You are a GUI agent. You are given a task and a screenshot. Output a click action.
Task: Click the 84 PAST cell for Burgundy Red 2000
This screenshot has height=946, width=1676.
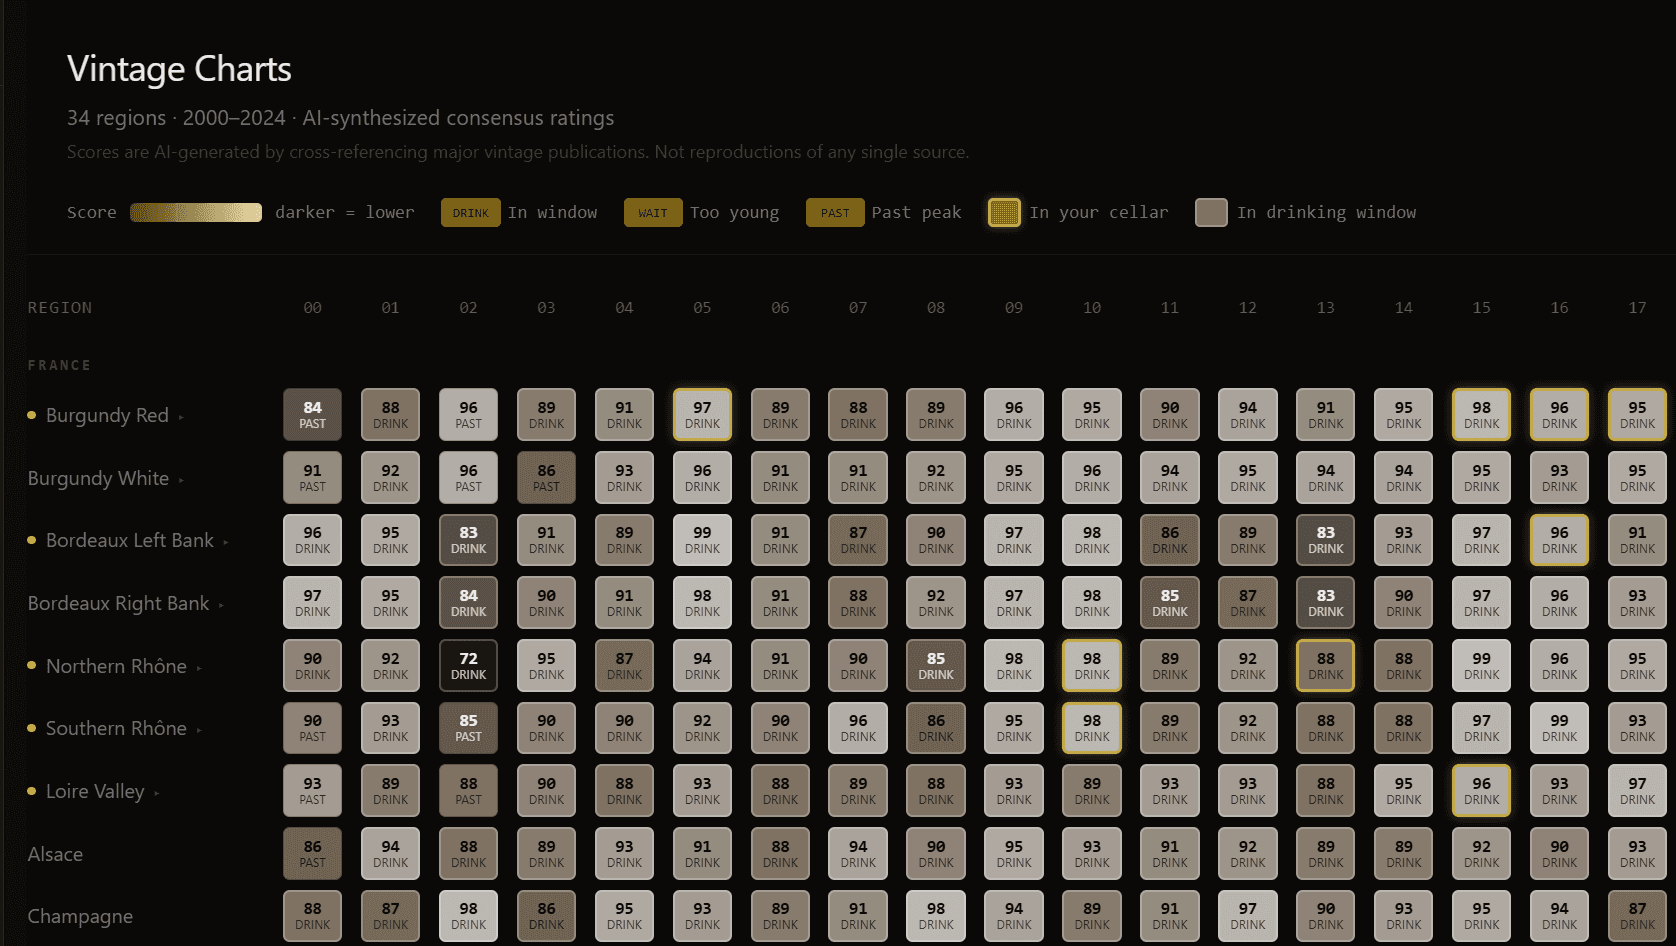coord(312,414)
